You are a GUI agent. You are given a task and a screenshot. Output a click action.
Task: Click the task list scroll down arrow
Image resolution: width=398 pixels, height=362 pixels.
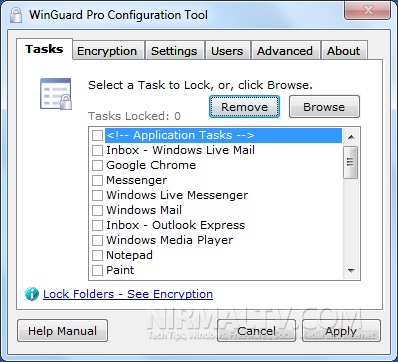click(x=351, y=270)
